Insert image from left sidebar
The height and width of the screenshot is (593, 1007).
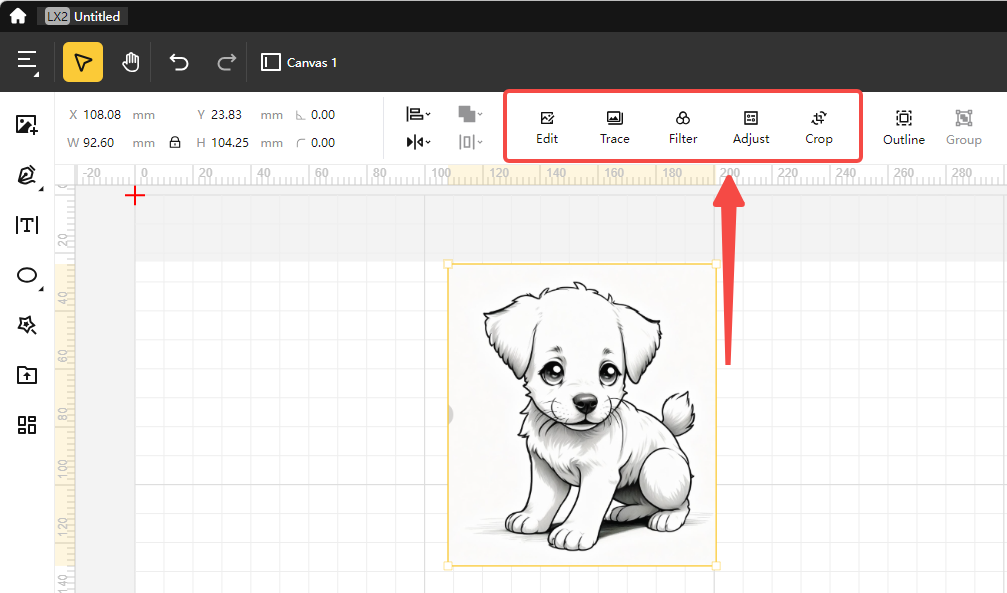click(x=27, y=124)
